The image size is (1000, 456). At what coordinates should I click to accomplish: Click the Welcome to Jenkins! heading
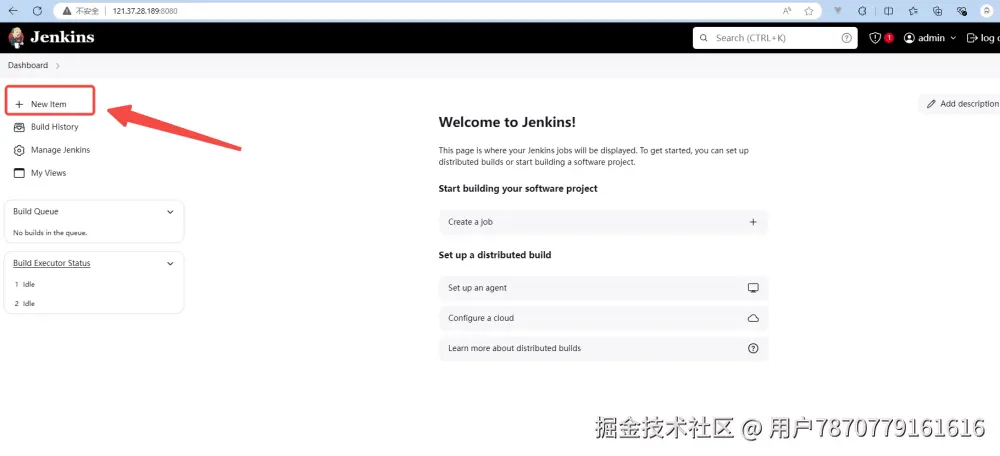pos(507,122)
